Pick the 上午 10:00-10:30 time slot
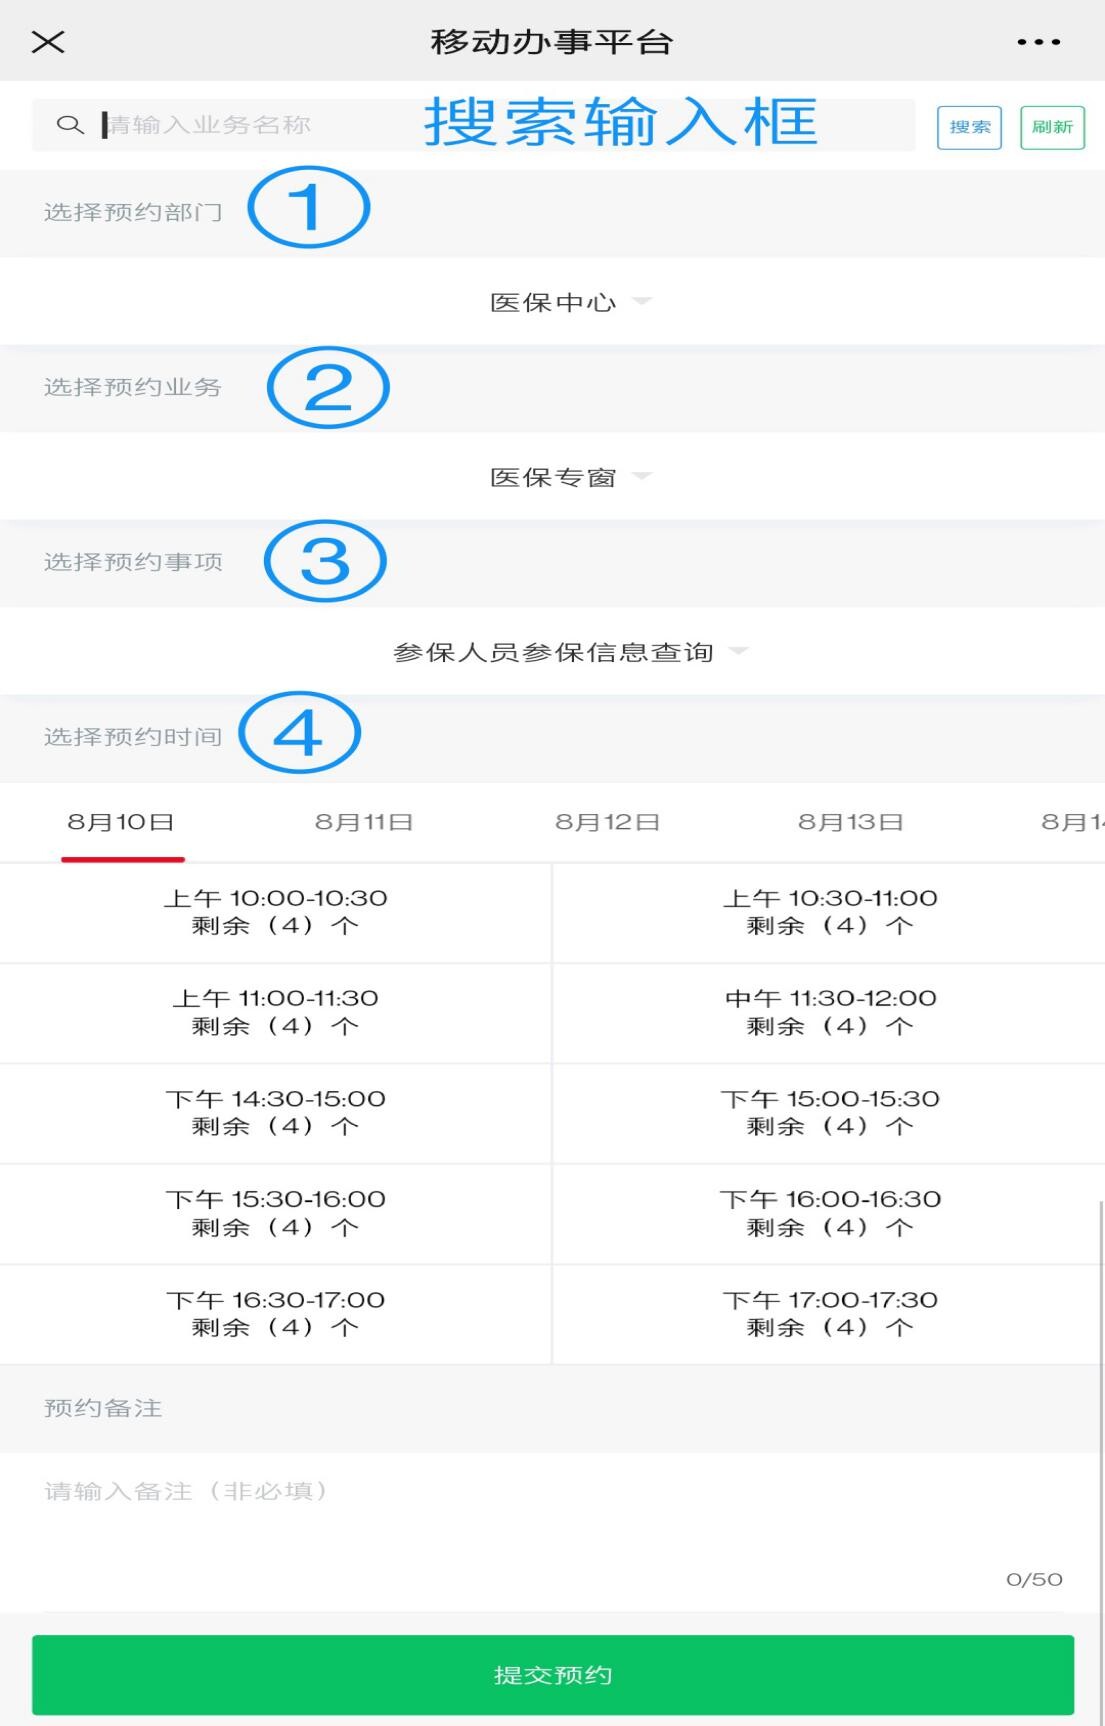1105x1726 pixels. tap(275, 912)
